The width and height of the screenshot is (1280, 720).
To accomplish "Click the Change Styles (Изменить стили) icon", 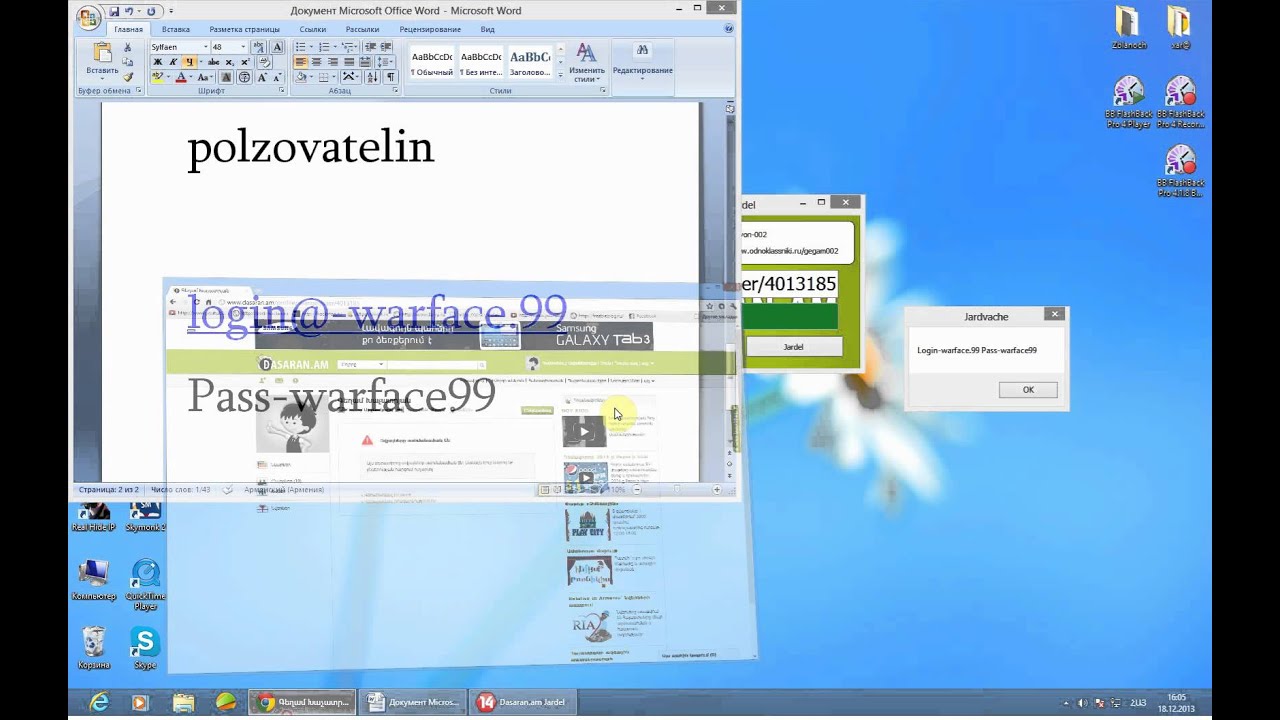I will pyautogui.click(x=586, y=61).
